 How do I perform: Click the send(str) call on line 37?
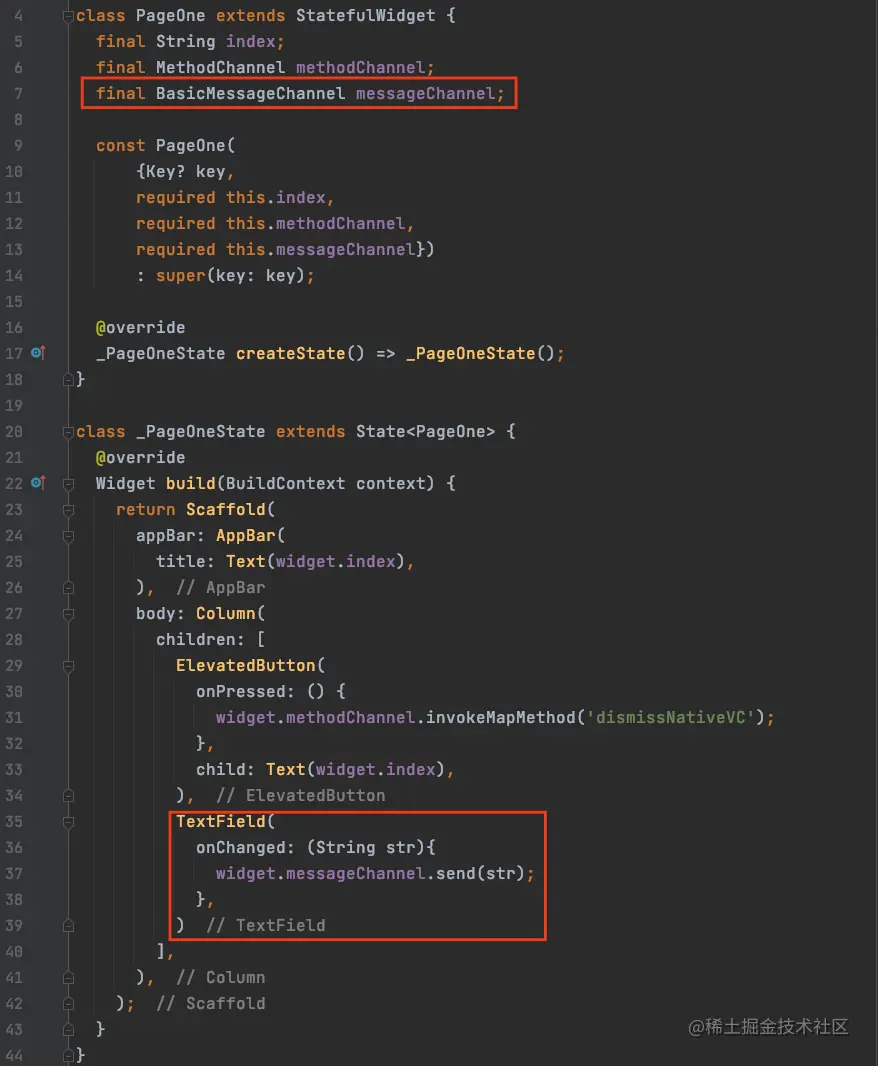(480, 874)
